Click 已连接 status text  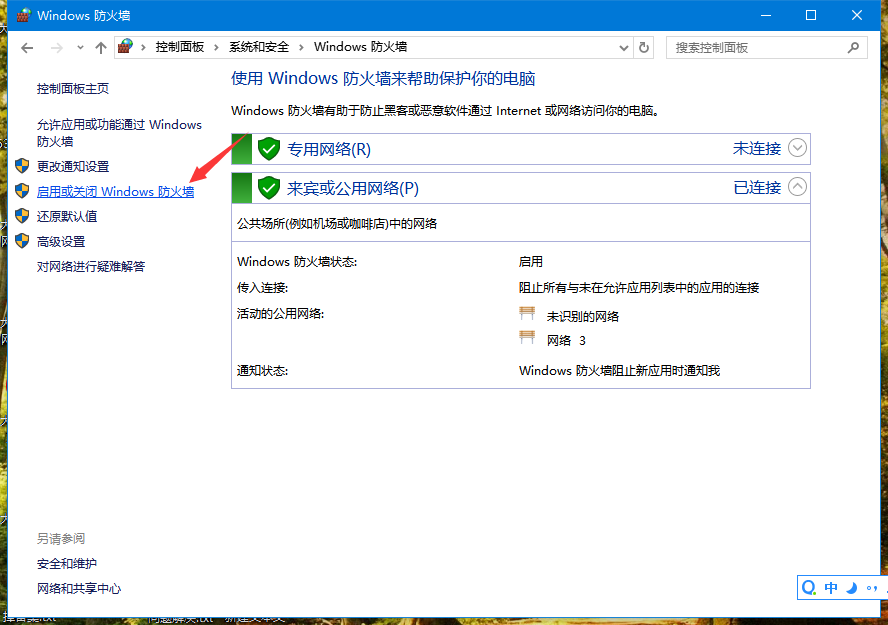tap(757, 187)
